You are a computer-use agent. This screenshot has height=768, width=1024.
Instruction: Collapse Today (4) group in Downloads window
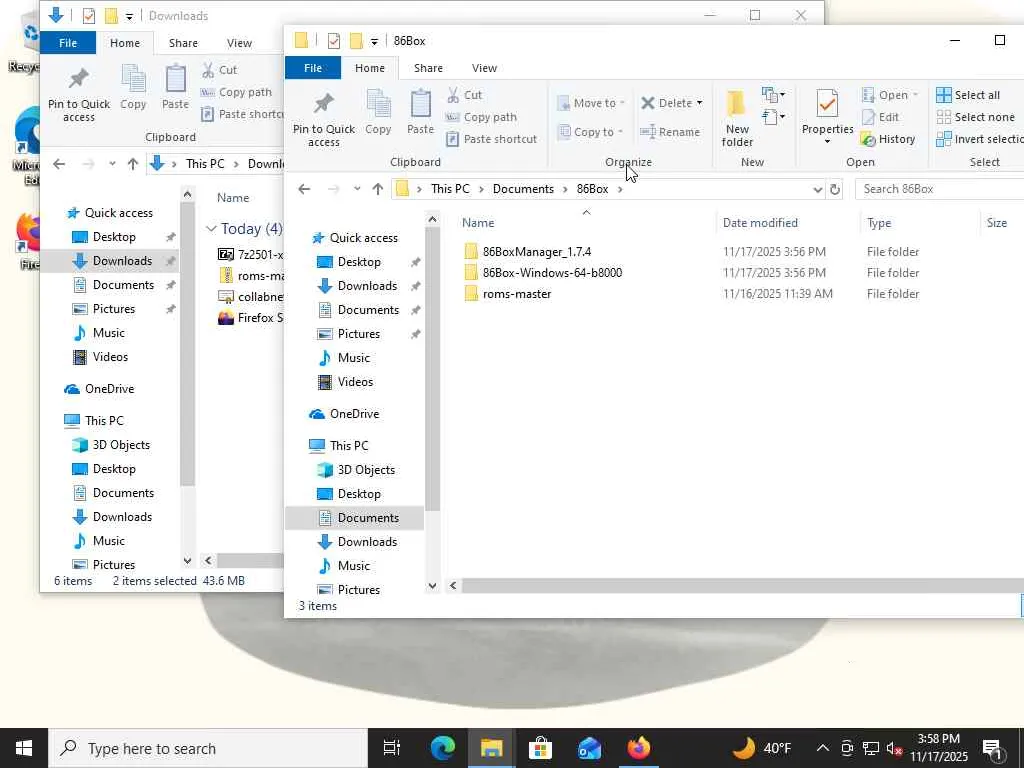pos(211,229)
